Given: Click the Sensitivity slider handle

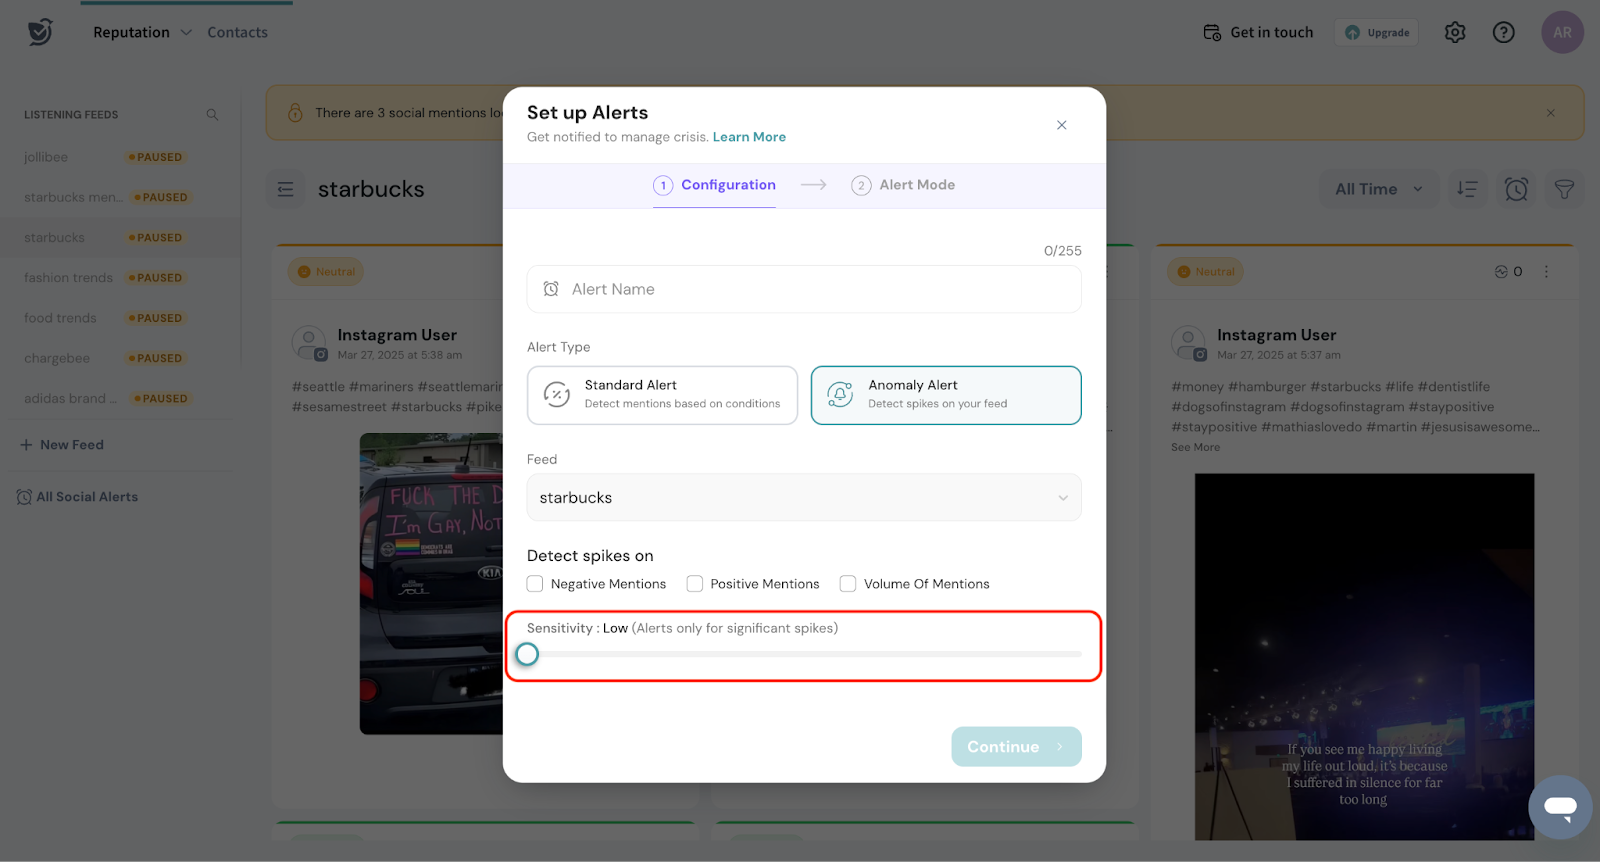Looking at the screenshot, I should 527,654.
